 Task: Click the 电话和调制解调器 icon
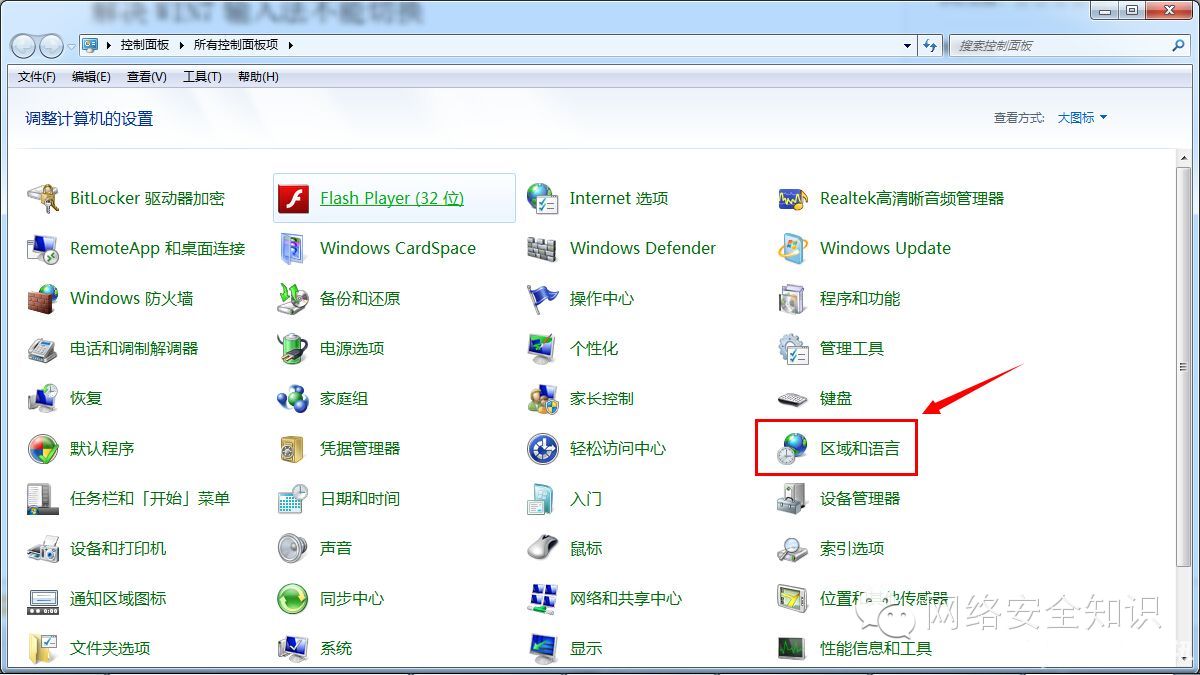(x=43, y=348)
